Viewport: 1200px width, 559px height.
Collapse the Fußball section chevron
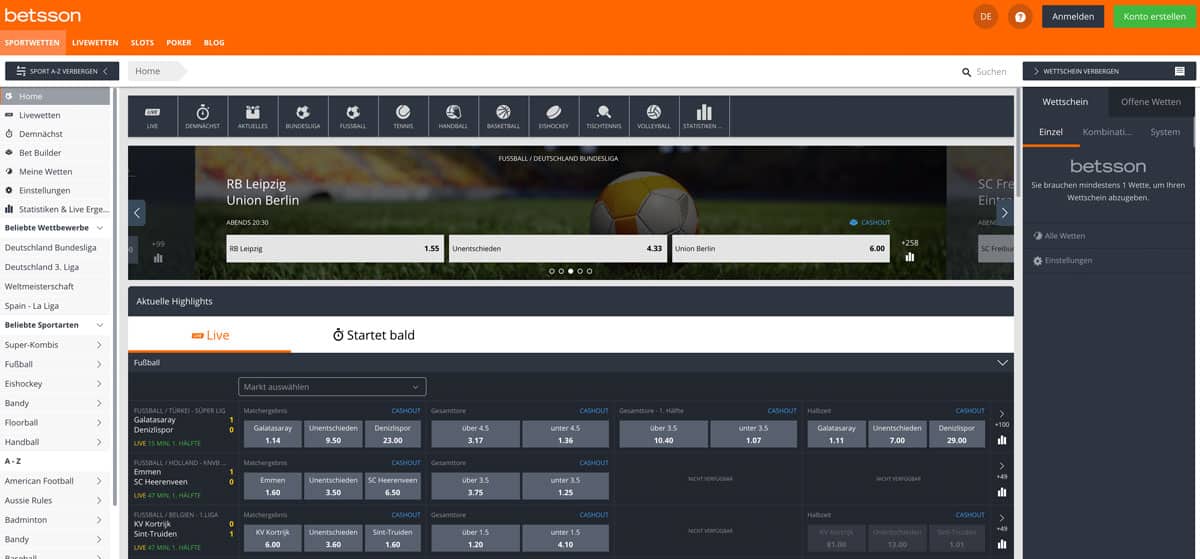tap(1002, 363)
